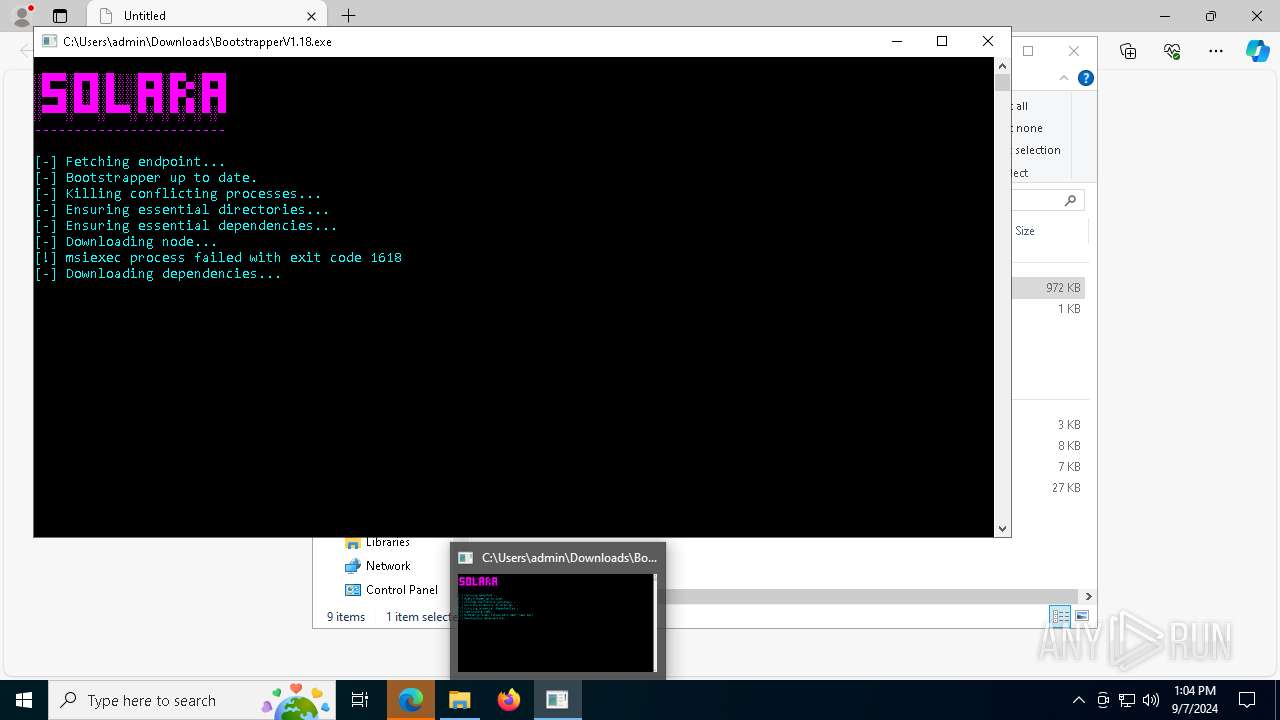The image size is (1280, 720).
Task: Maximize the File Explorer window
Action: tap(1028, 51)
